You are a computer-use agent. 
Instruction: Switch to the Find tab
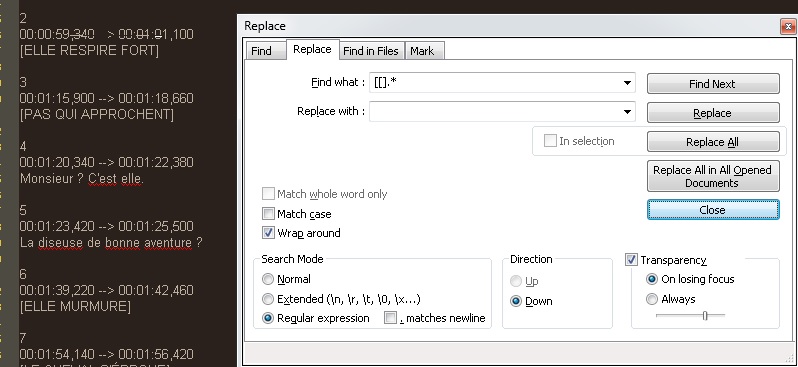pos(262,51)
